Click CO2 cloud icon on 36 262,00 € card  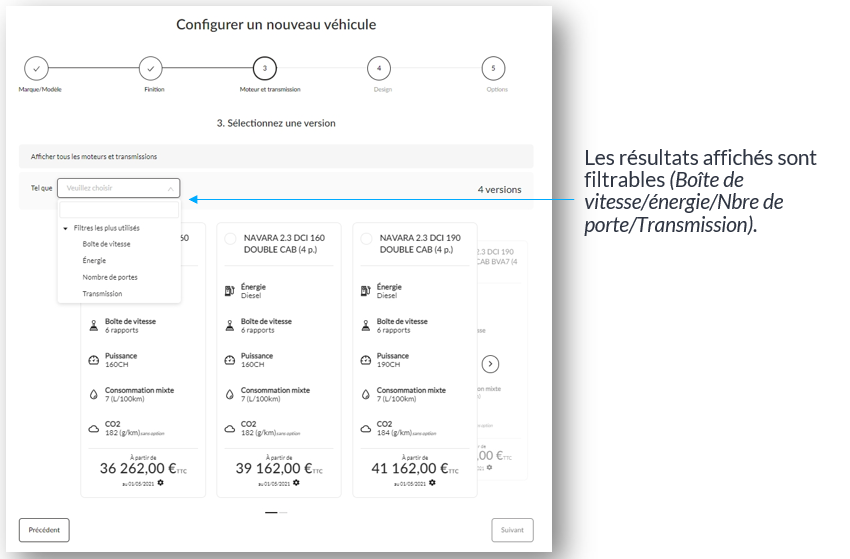click(x=94, y=429)
